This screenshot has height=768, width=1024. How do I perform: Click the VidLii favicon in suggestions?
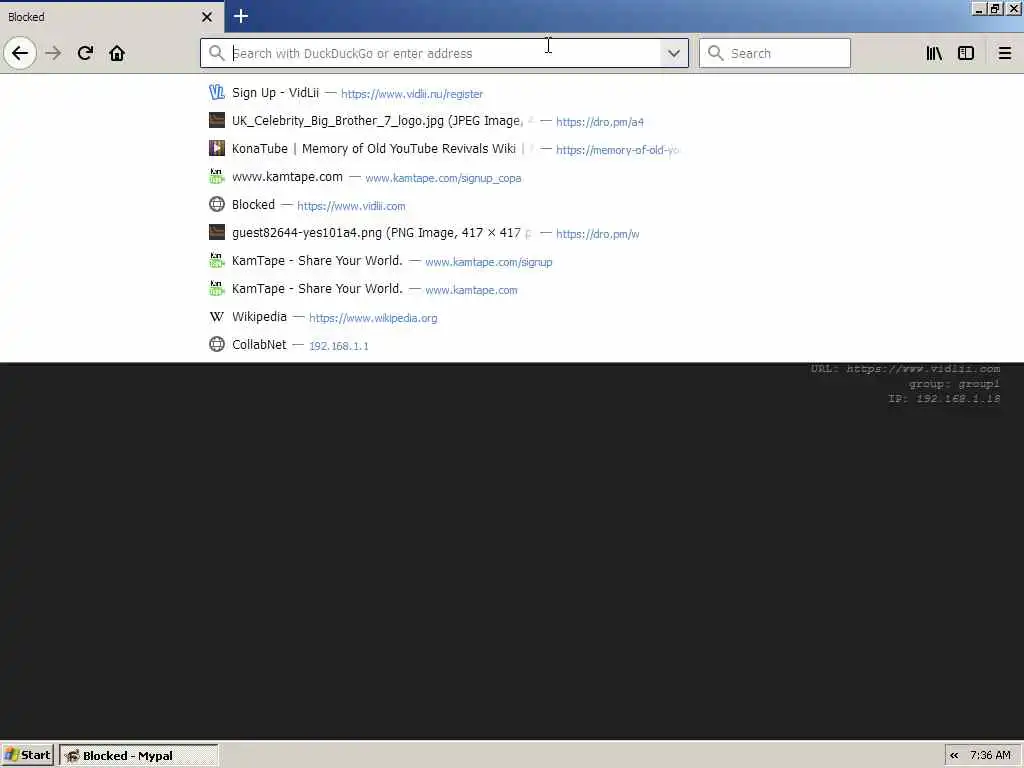(217, 93)
